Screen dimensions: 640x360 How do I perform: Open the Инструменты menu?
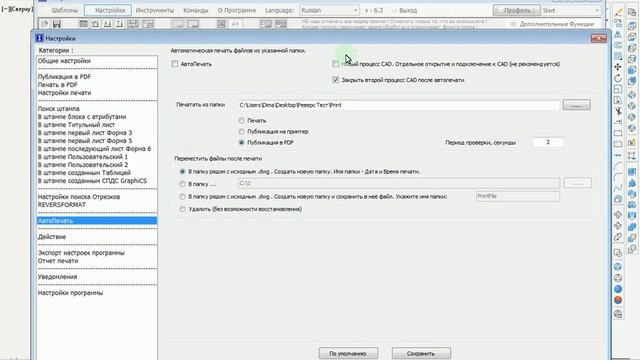155,10
